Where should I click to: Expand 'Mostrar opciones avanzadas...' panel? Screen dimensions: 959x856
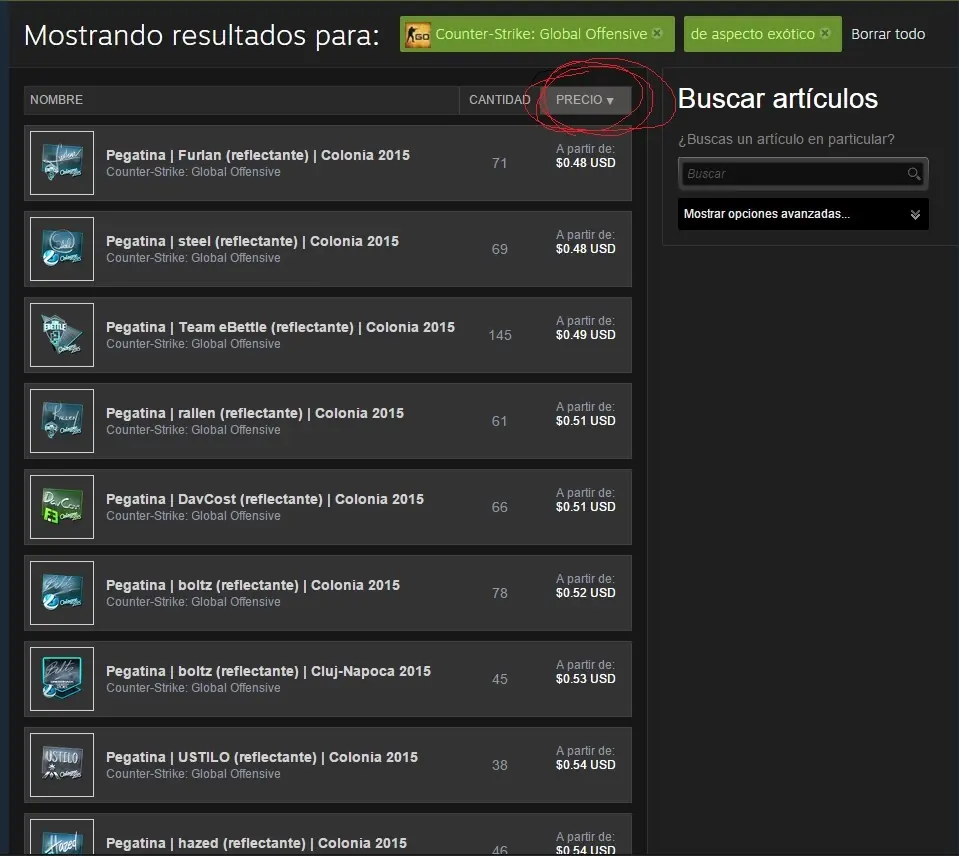coord(803,214)
